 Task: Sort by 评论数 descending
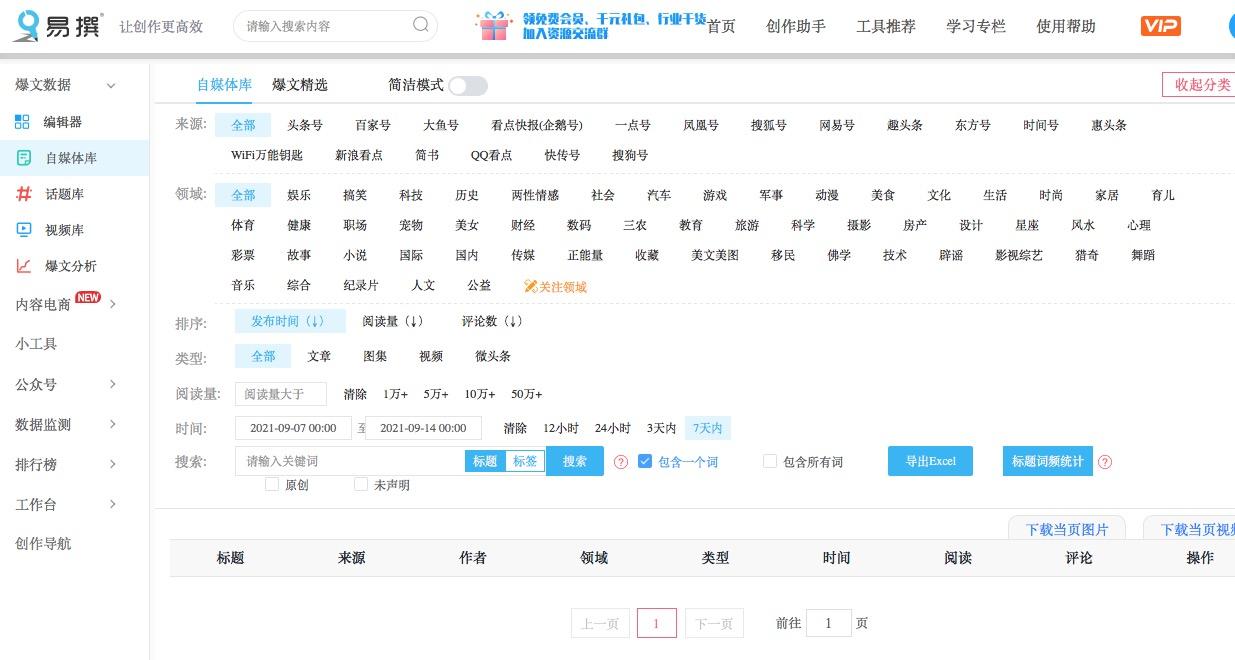(x=493, y=321)
